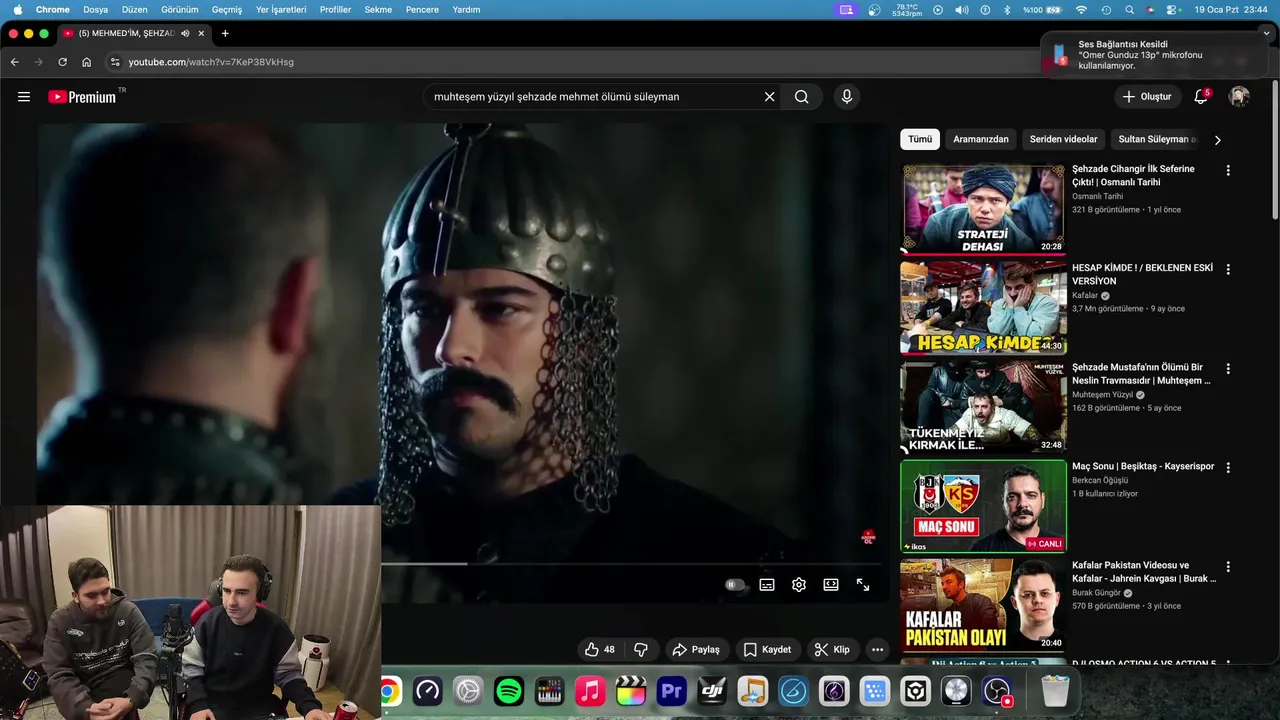Image resolution: width=1280 pixels, height=720 pixels.
Task: Open the Görünüm menu
Action: coord(180,9)
